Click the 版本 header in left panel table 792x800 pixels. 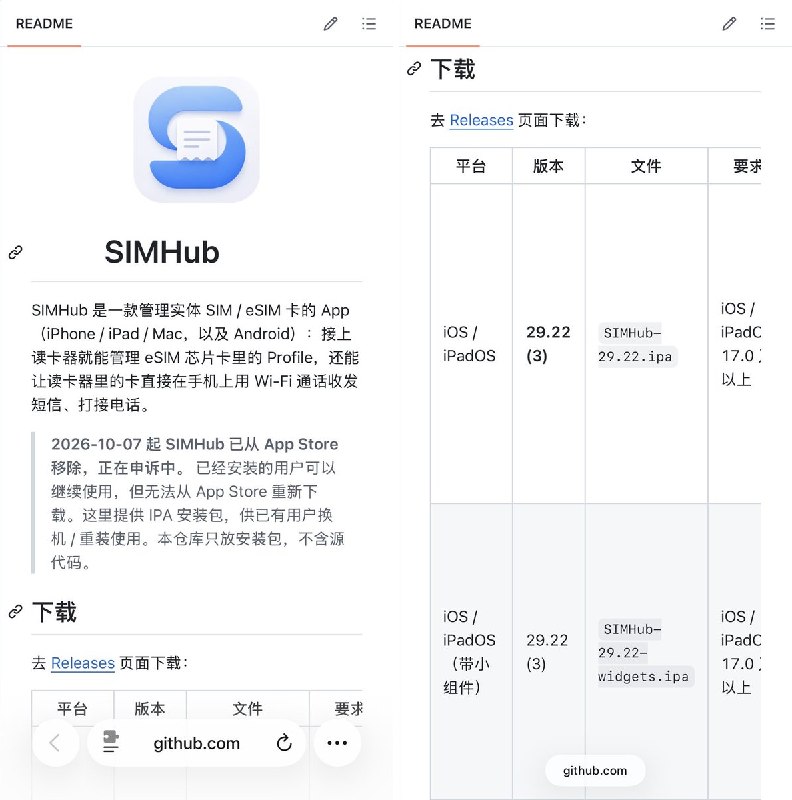coord(150,708)
